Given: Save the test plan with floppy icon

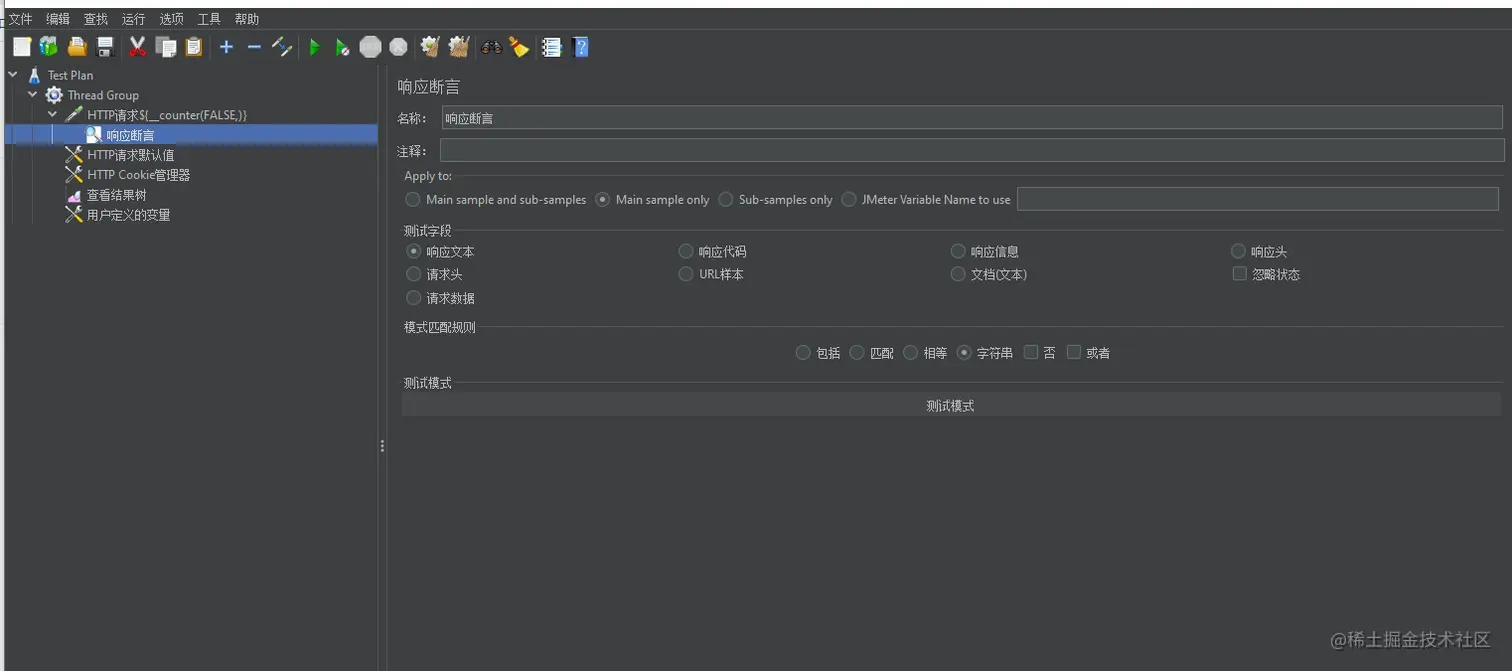Looking at the screenshot, I should coord(104,47).
